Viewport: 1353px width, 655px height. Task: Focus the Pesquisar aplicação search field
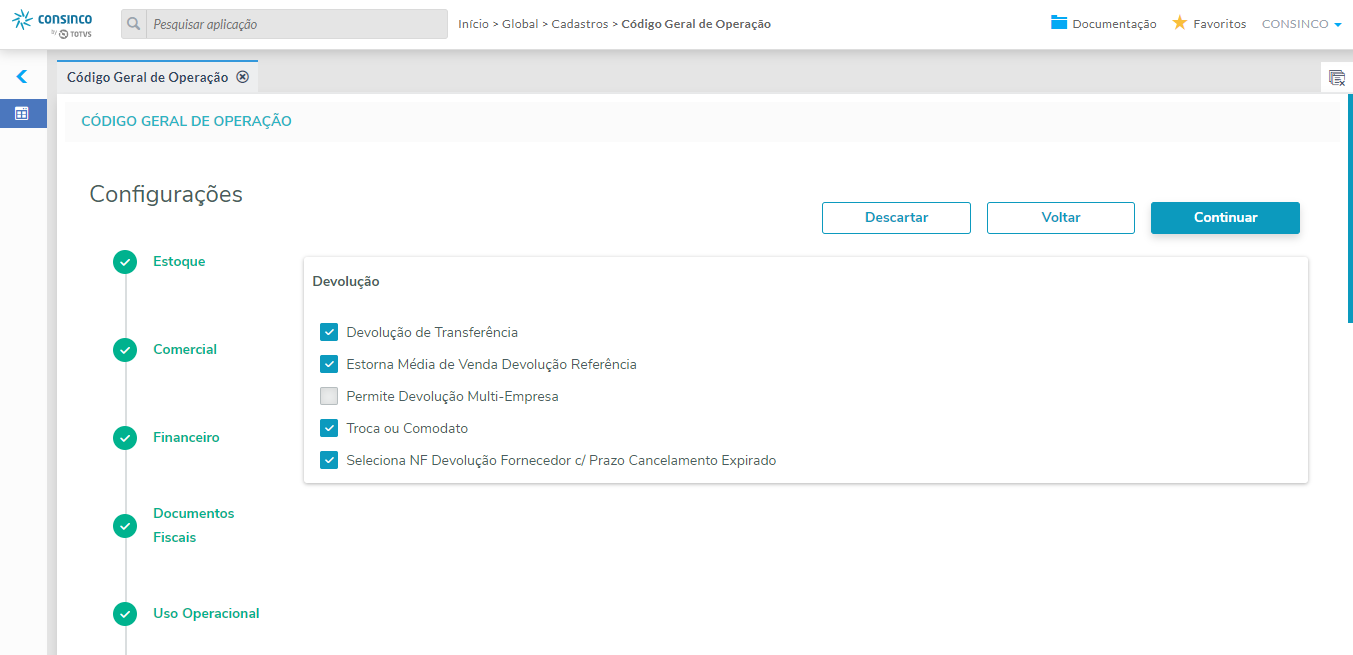(x=295, y=24)
